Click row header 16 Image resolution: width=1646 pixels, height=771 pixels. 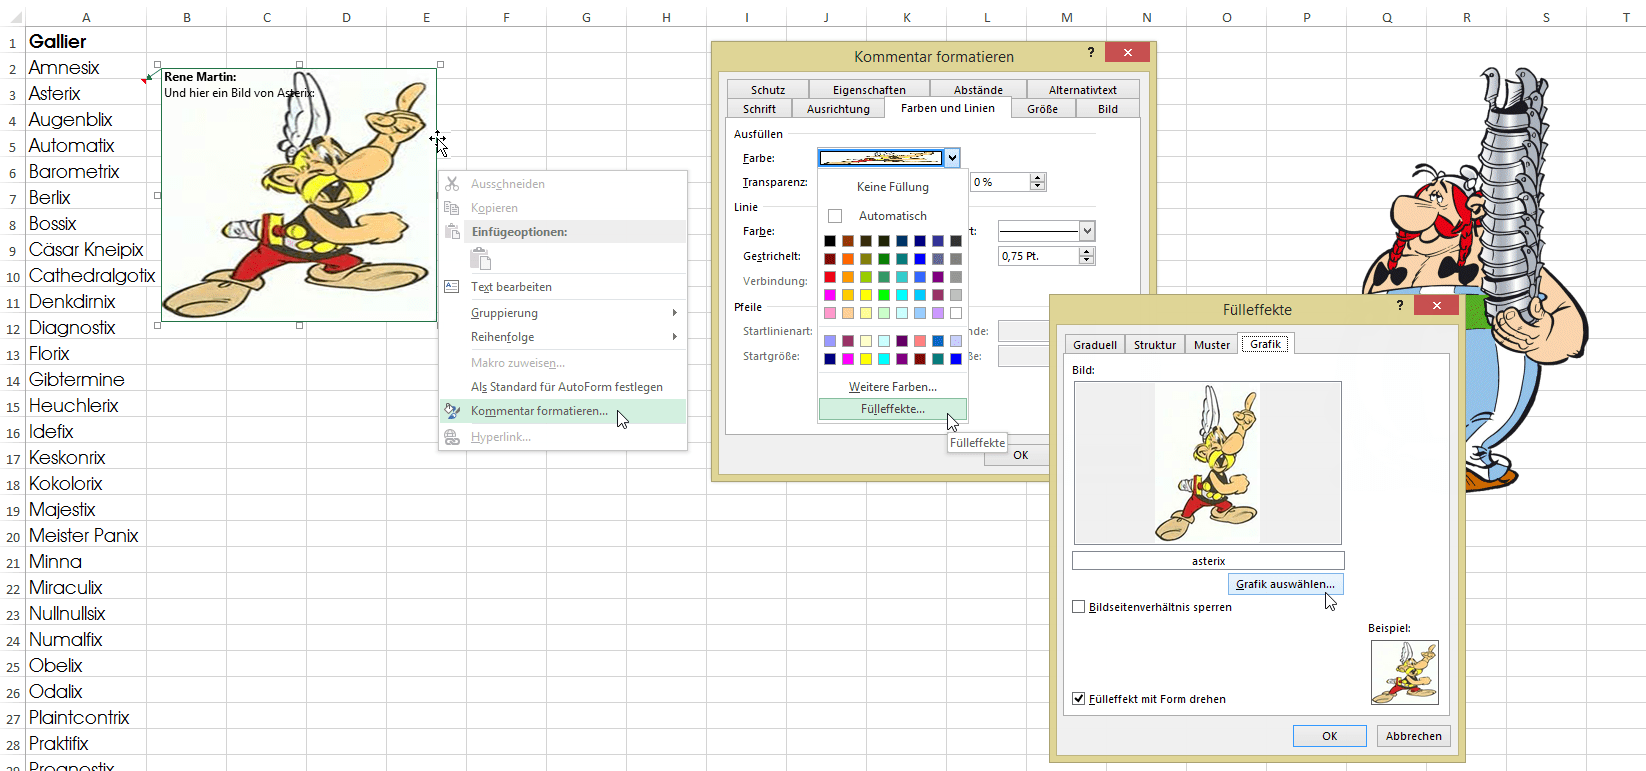(13, 432)
